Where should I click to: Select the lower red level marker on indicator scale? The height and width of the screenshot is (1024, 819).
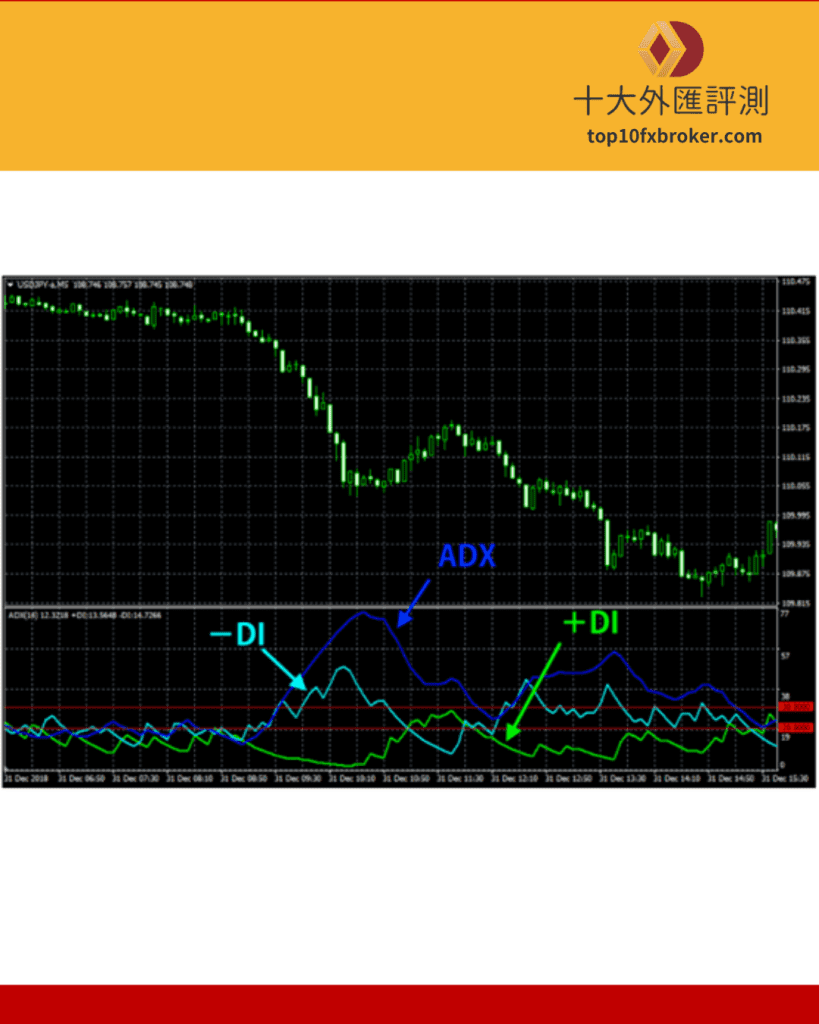tap(796, 728)
